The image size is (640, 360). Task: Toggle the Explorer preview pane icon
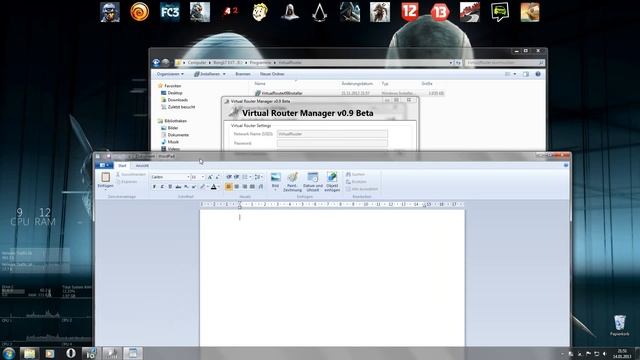click(526, 74)
